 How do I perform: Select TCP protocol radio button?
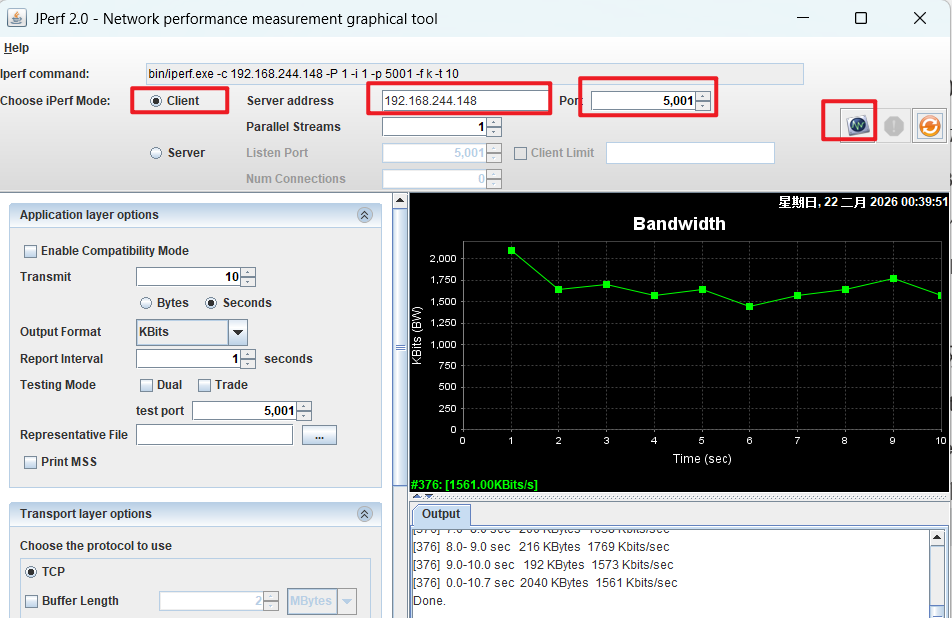click(31, 572)
